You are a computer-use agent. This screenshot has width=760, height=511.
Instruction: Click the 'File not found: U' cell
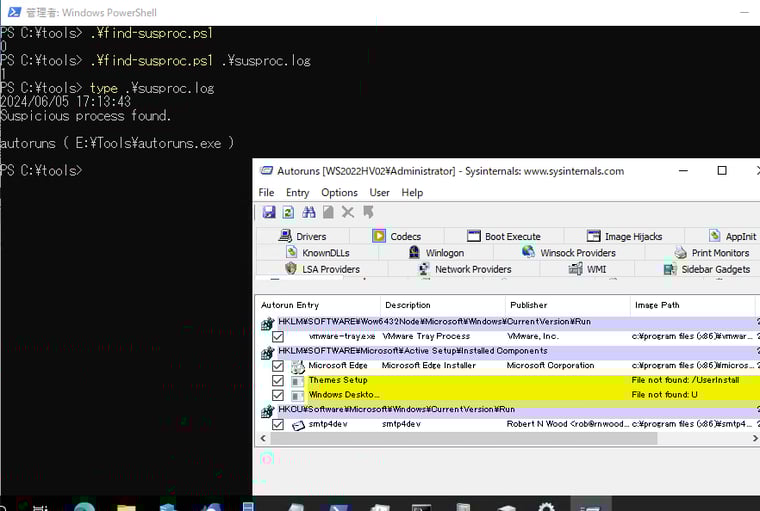tap(665, 395)
